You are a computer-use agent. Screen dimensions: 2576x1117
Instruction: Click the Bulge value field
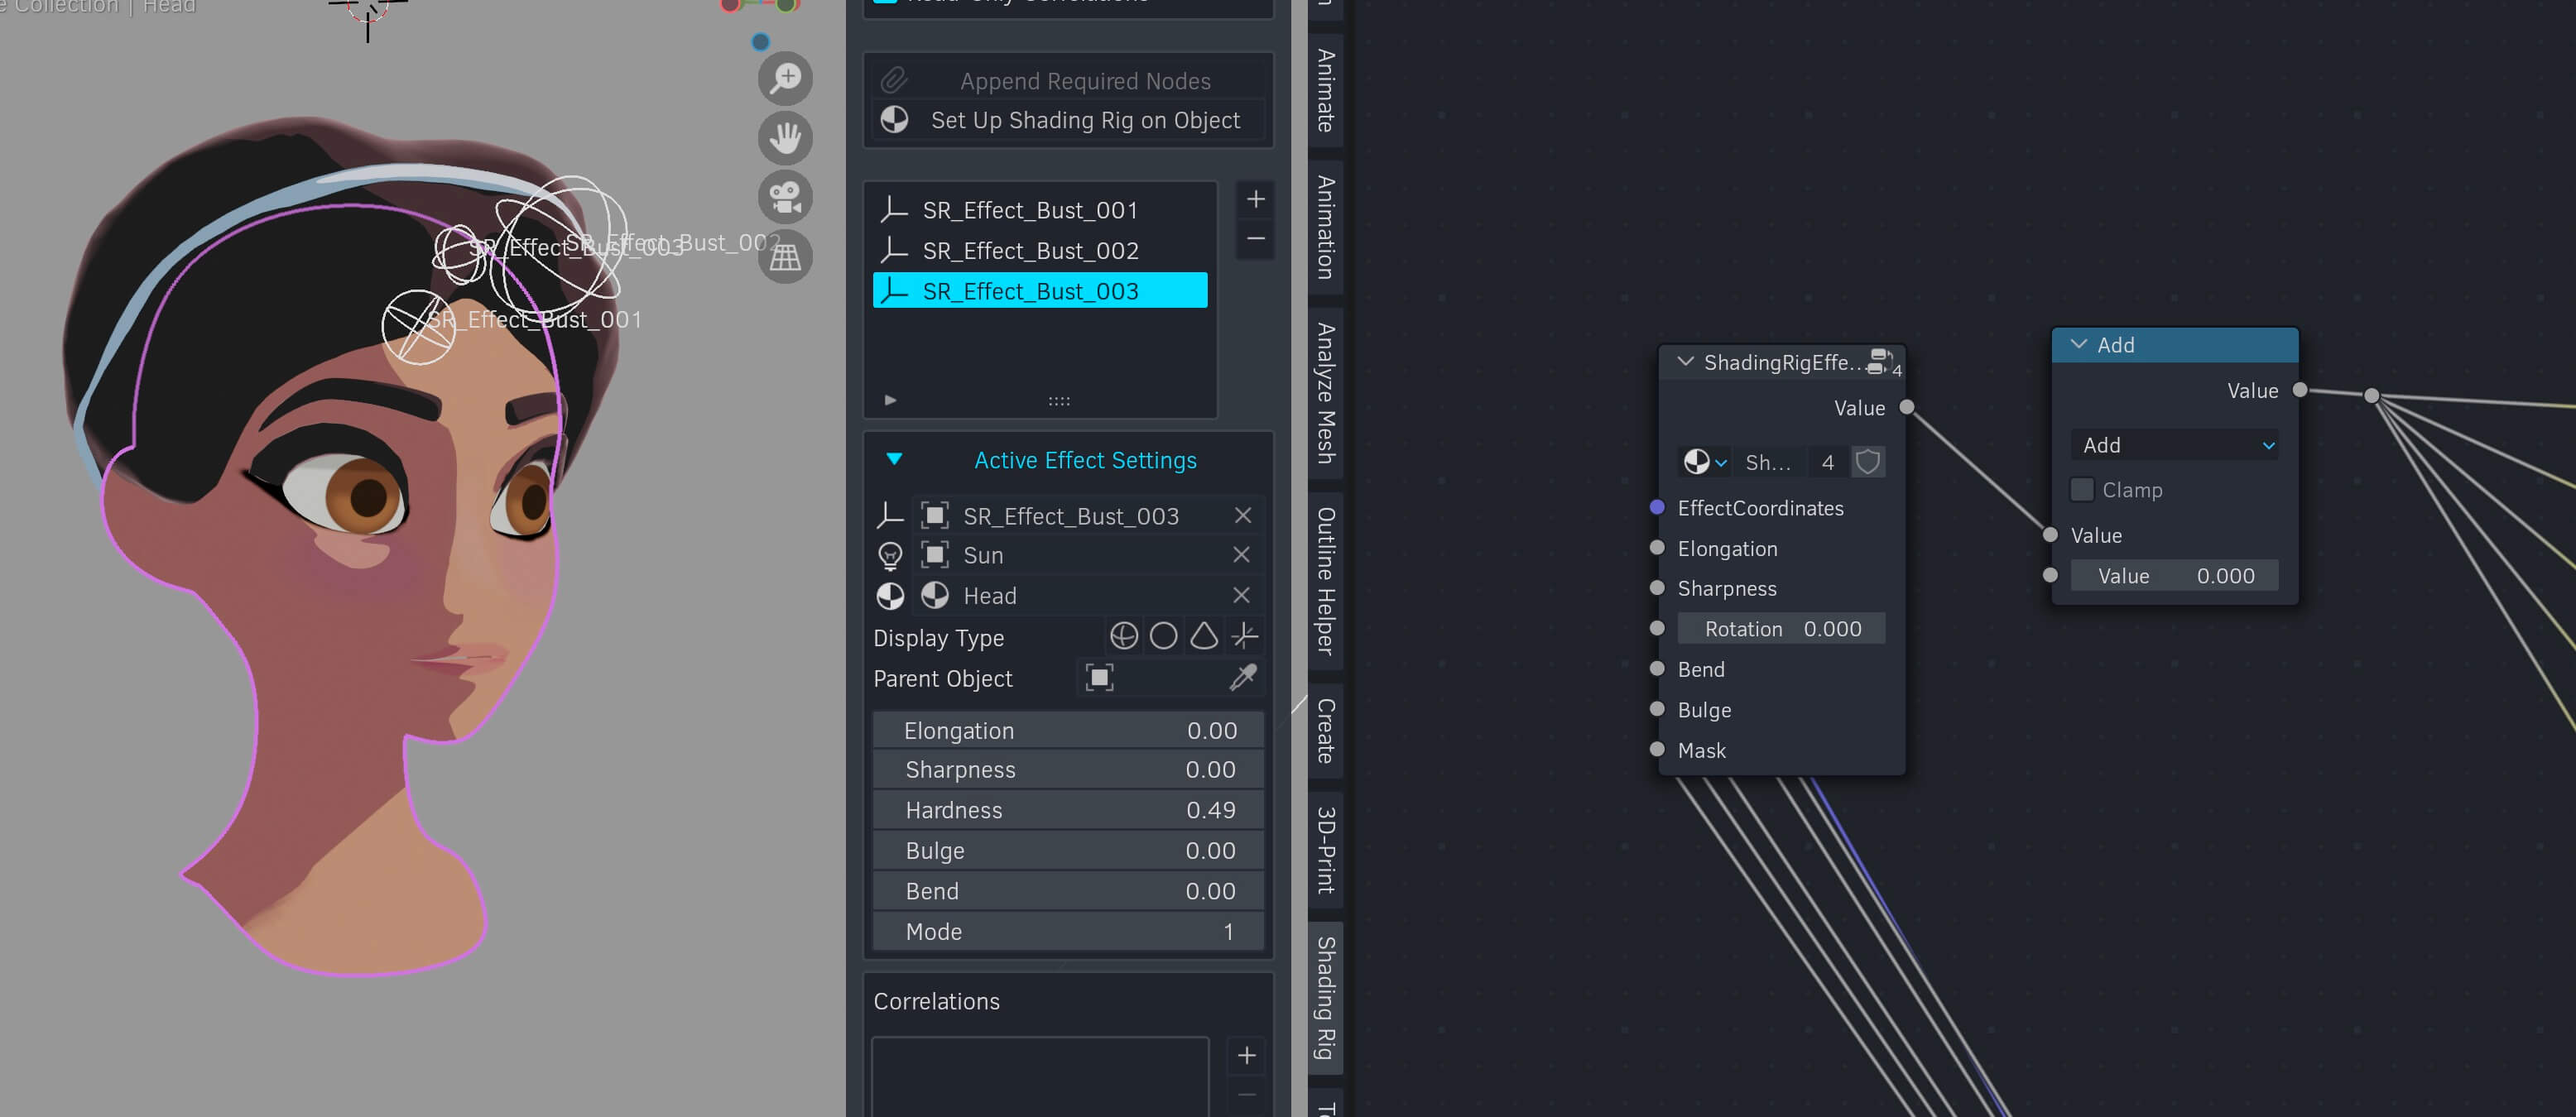click(1068, 851)
